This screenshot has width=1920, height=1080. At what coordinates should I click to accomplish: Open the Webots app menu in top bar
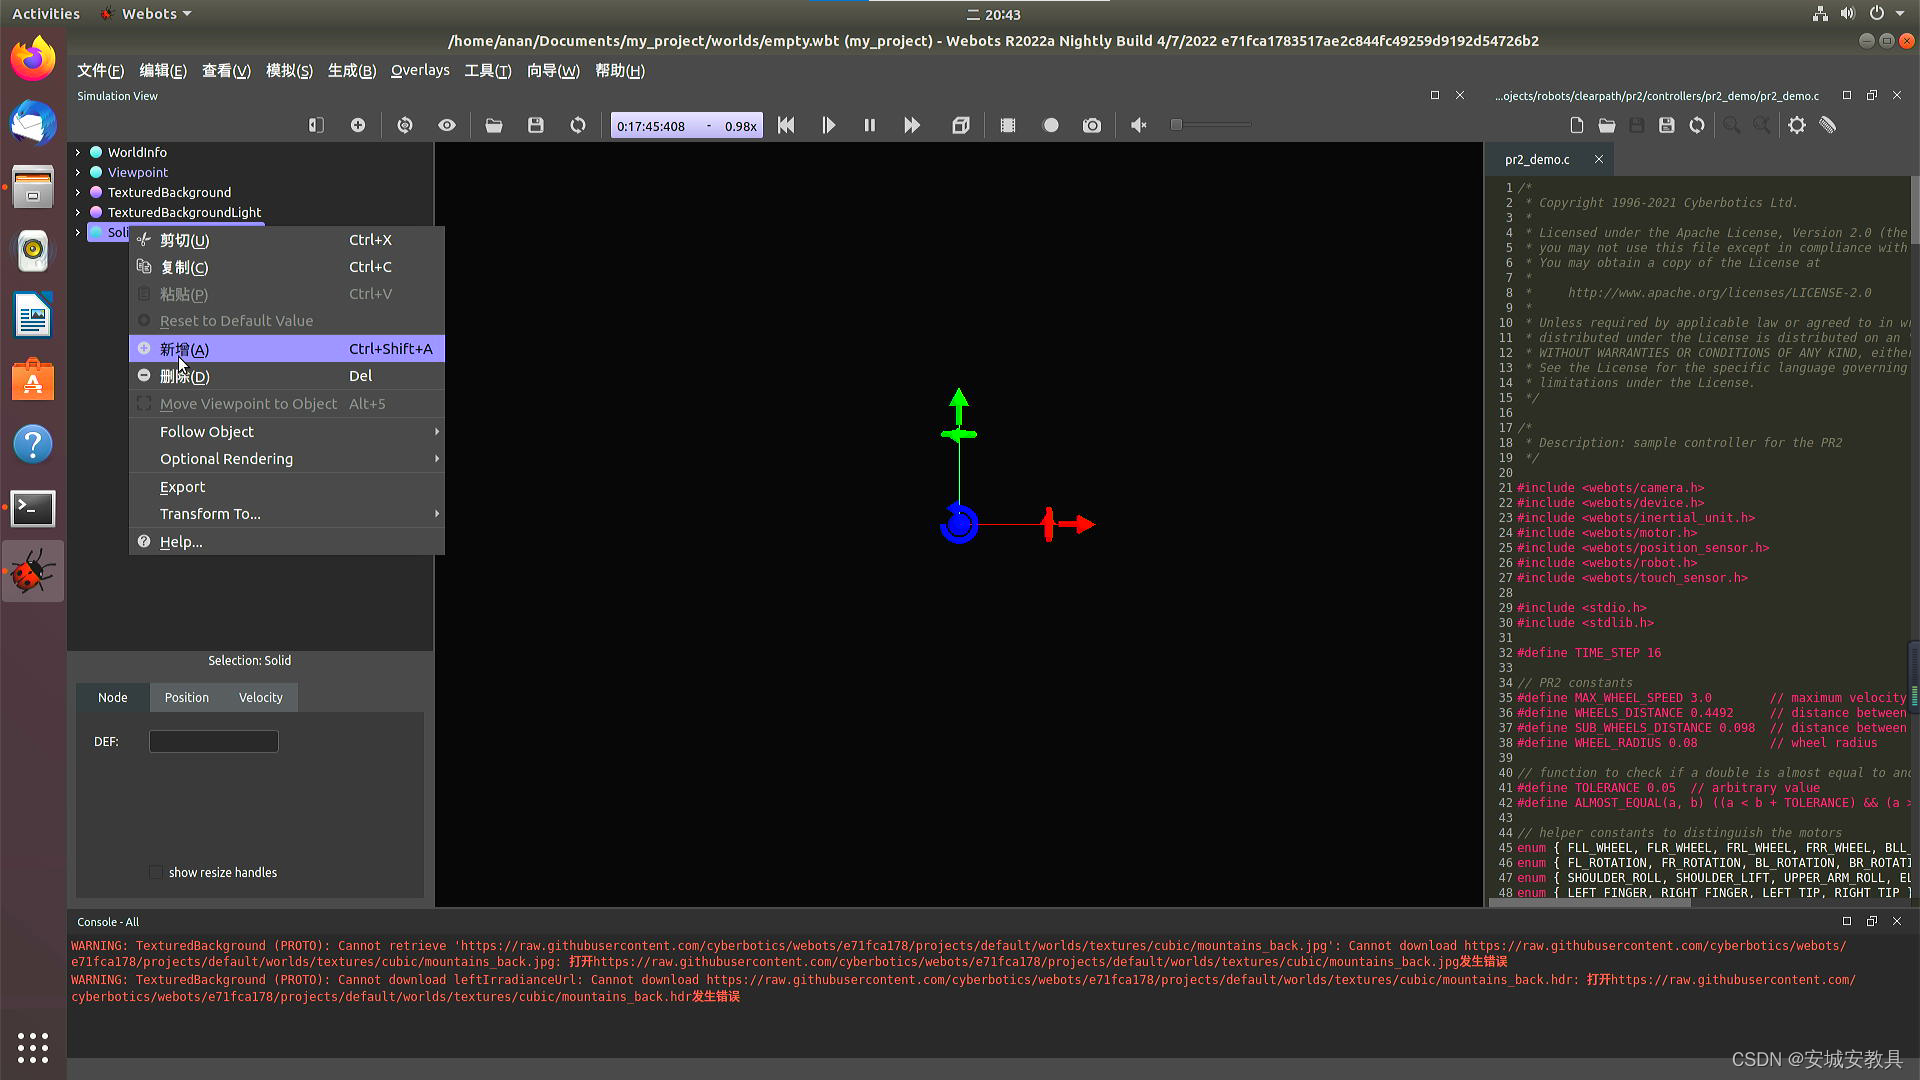tap(146, 14)
